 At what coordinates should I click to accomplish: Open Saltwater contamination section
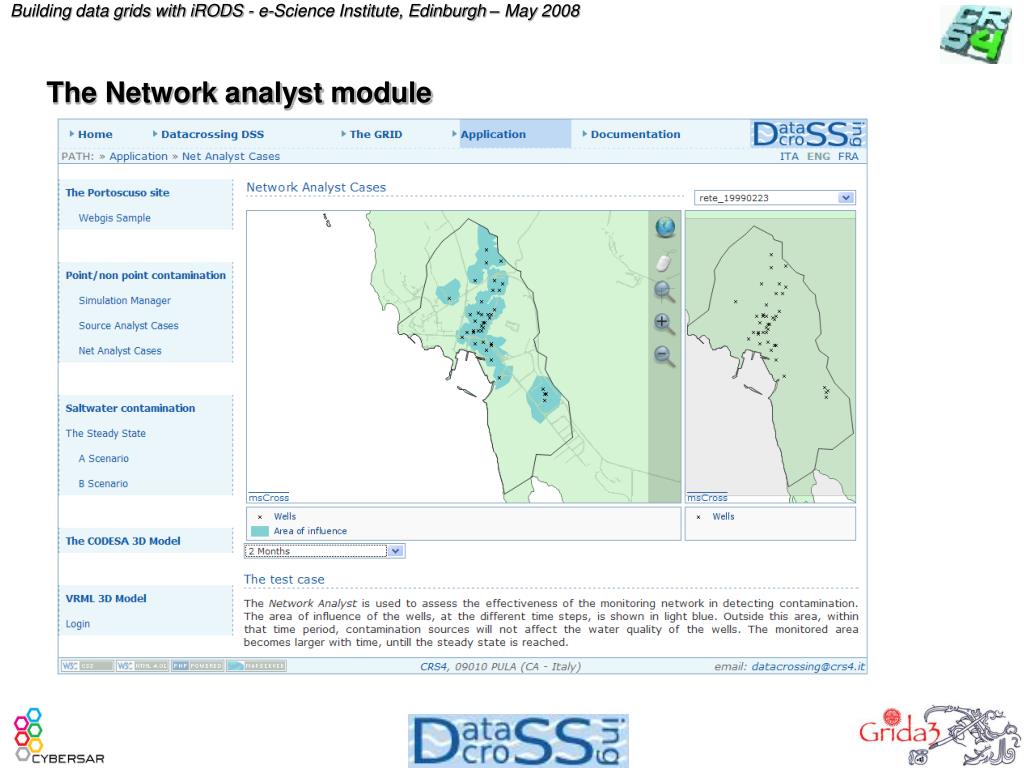click(130, 408)
